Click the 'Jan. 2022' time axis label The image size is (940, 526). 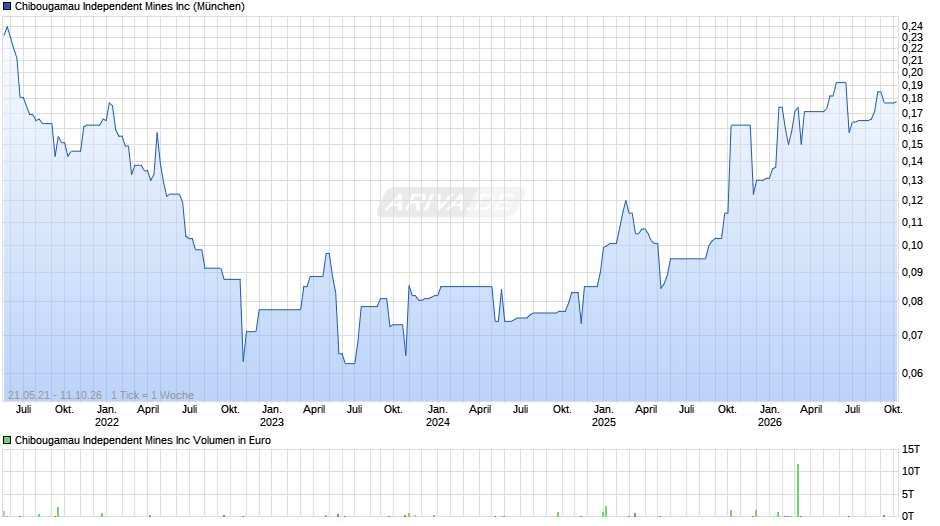click(x=107, y=416)
